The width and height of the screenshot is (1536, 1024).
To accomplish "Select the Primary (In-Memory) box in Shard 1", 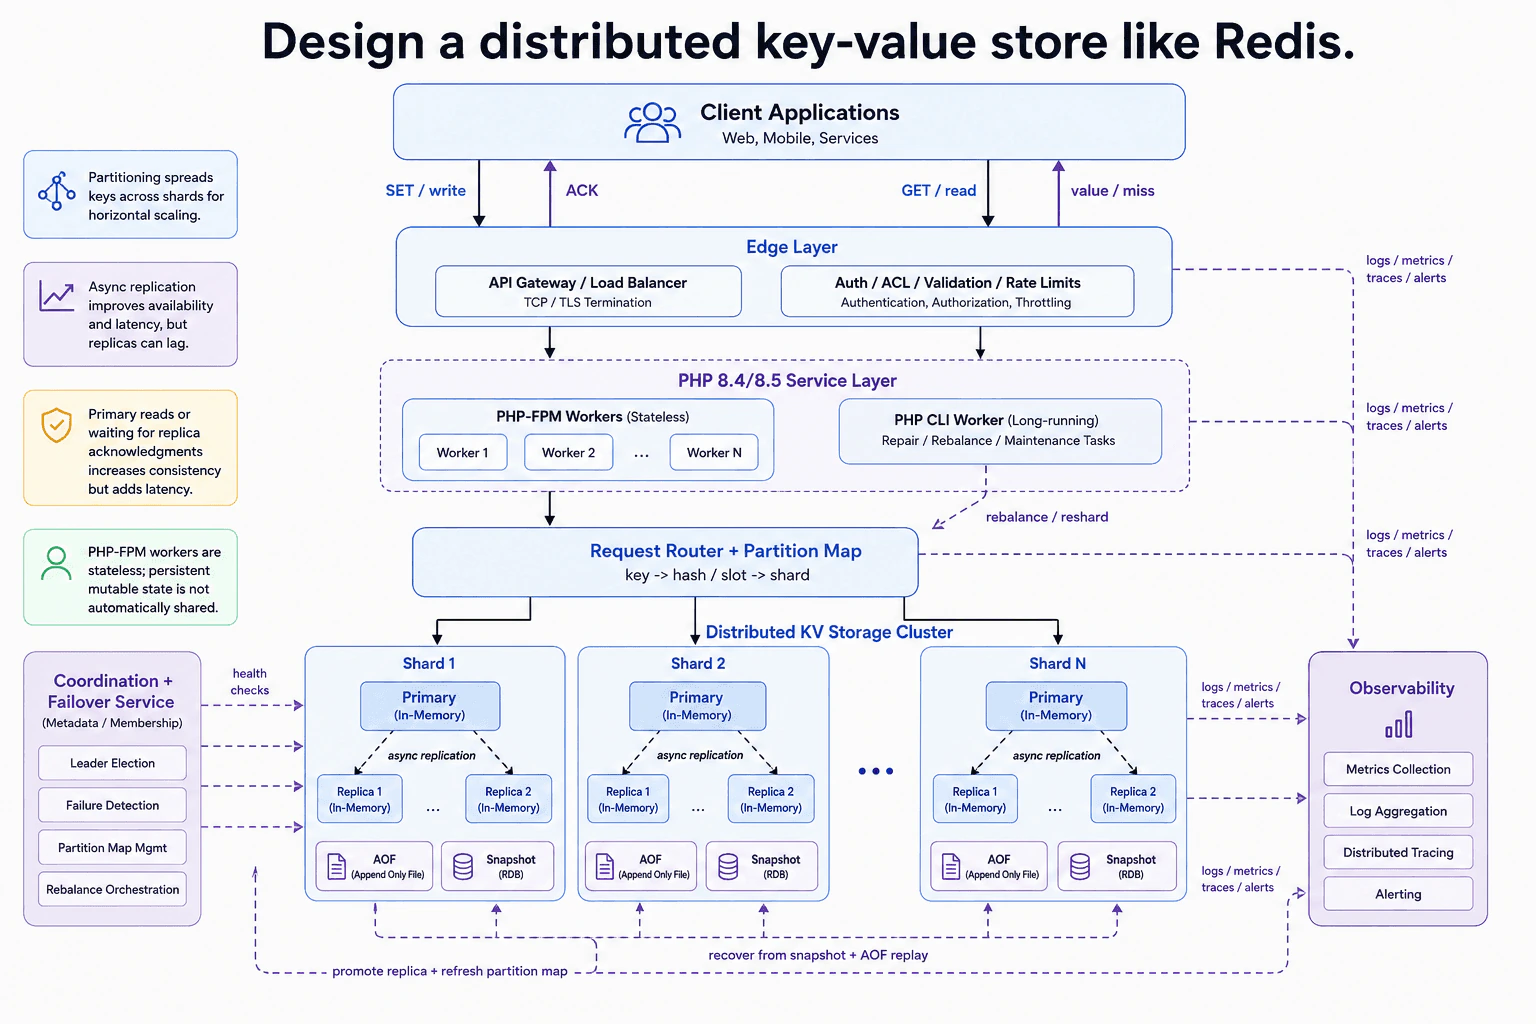I will click(x=430, y=706).
